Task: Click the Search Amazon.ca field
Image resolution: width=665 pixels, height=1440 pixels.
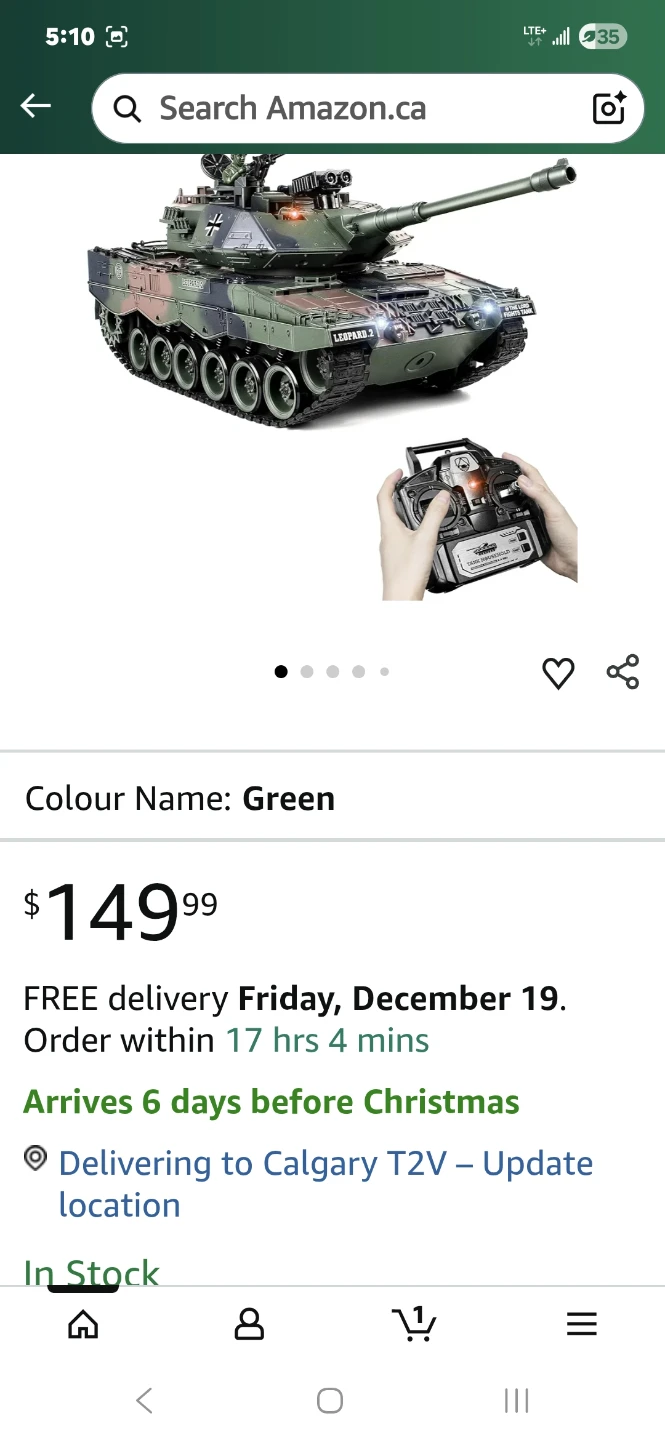Action: pyautogui.click(x=368, y=108)
